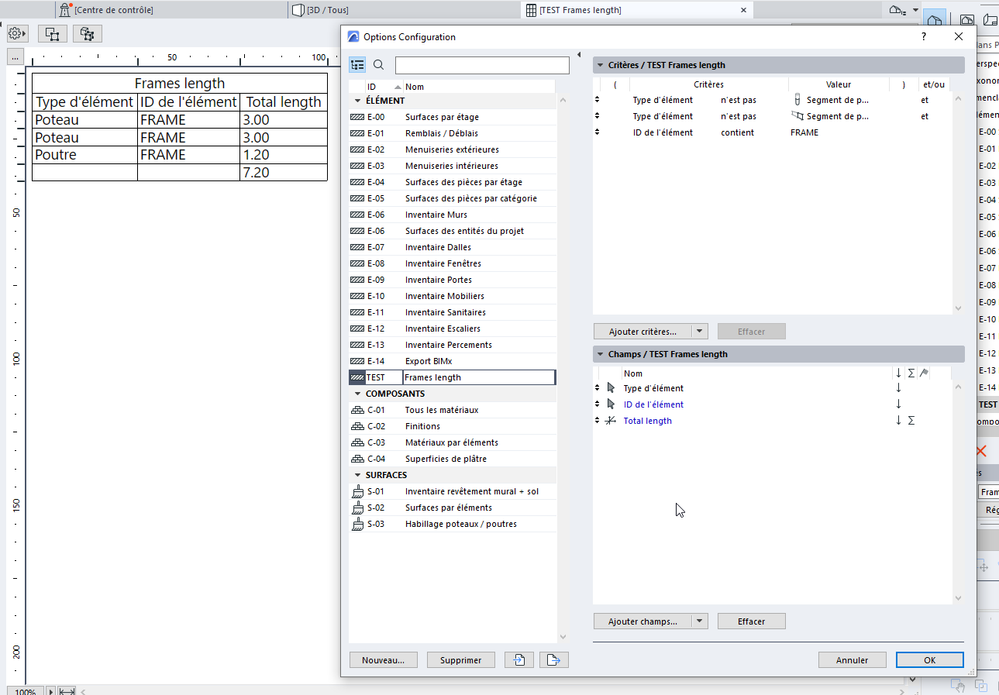999x695 pixels.
Task: Click the sort arrow column header icon
Action: pos(898,373)
